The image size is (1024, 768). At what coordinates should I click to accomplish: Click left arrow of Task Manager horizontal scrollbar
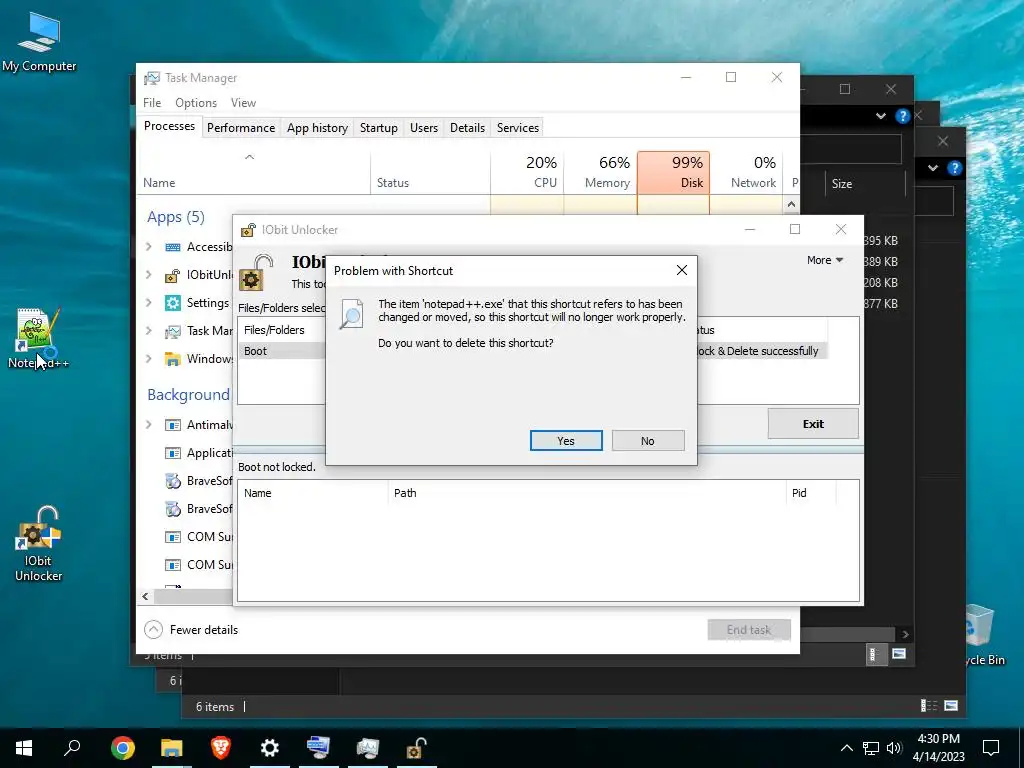(146, 596)
